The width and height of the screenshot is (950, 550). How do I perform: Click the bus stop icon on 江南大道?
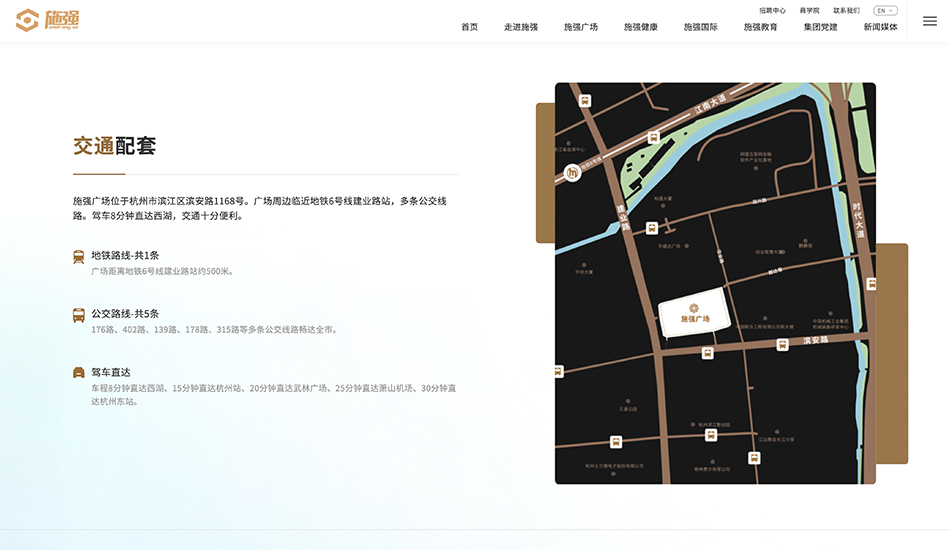(653, 138)
